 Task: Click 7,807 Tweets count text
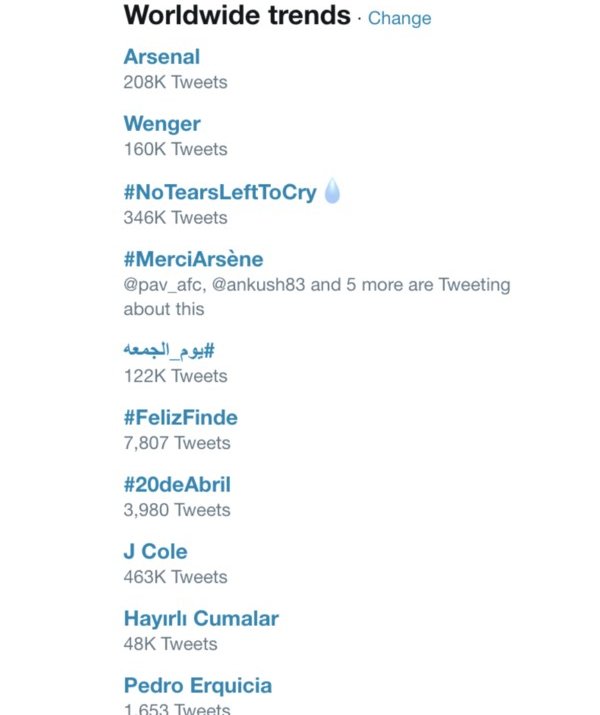pos(177,443)
